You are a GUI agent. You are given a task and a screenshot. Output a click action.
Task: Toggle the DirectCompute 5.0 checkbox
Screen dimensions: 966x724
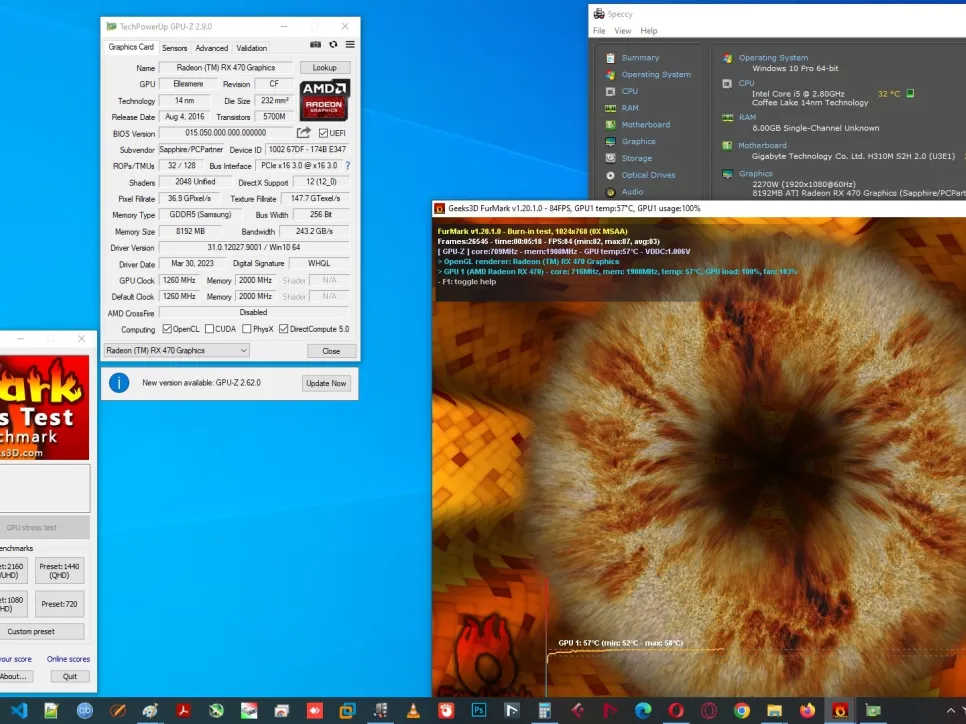tap(283, 329)
